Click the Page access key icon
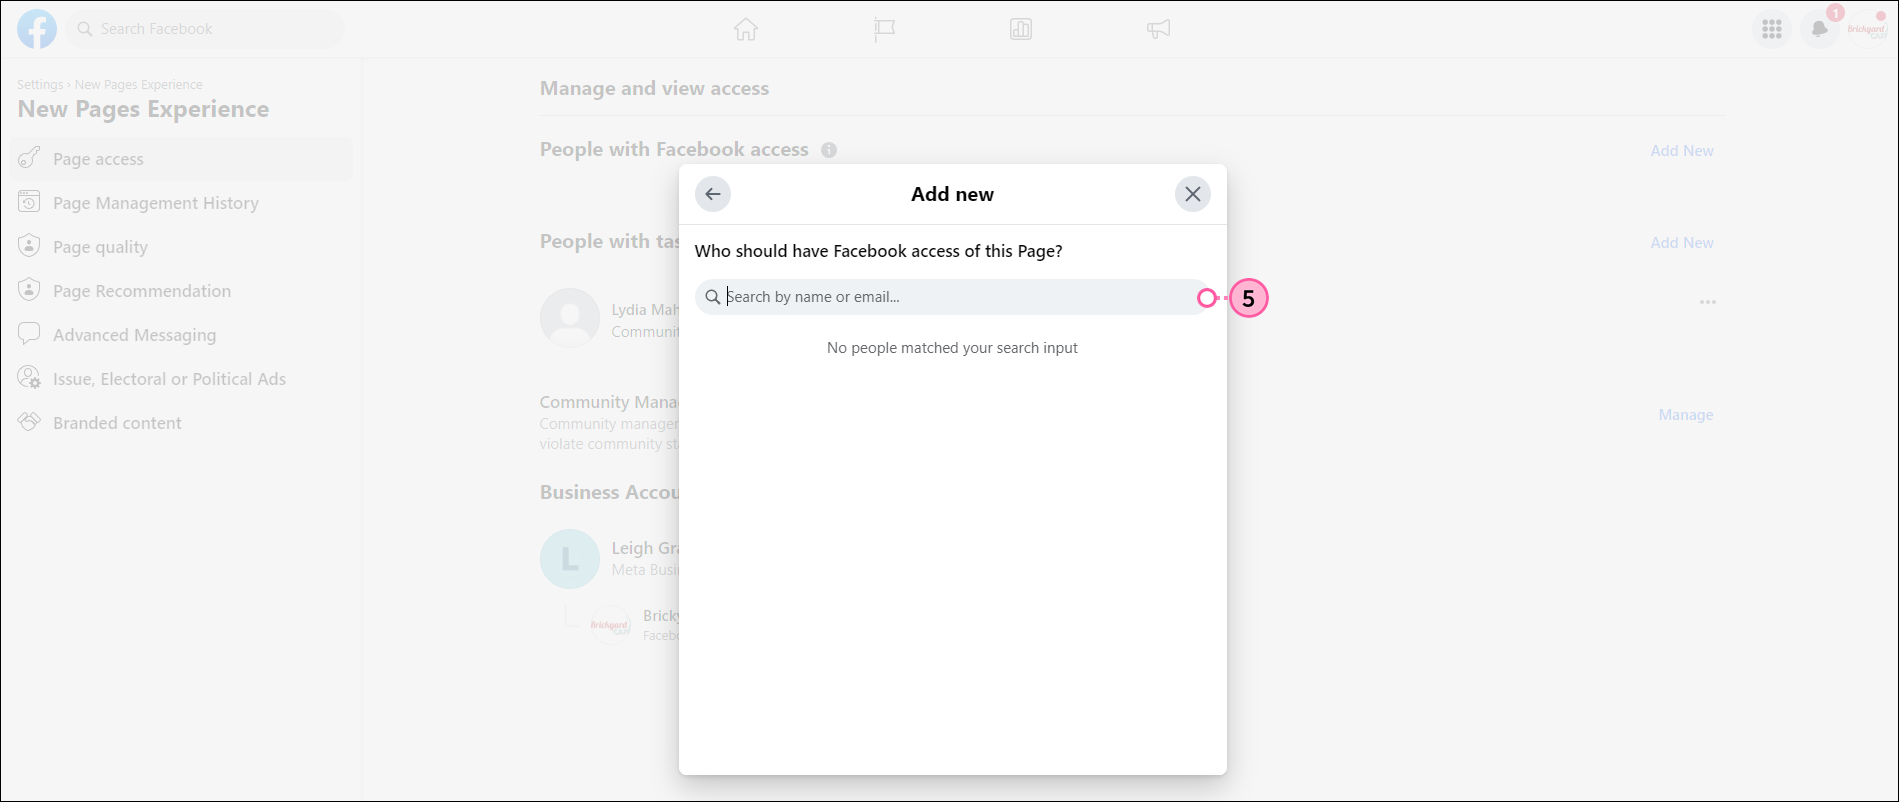This screenshot has width=1899, height=802. click(x=30, y=158)
